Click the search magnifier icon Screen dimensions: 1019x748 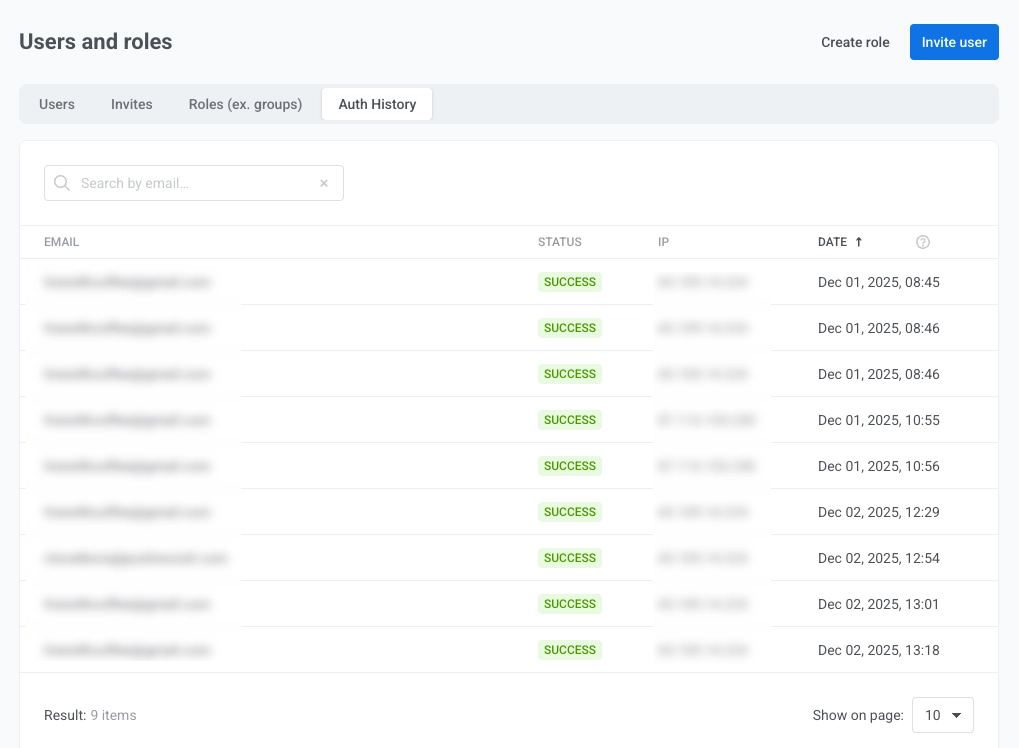(x=62, y=183)
